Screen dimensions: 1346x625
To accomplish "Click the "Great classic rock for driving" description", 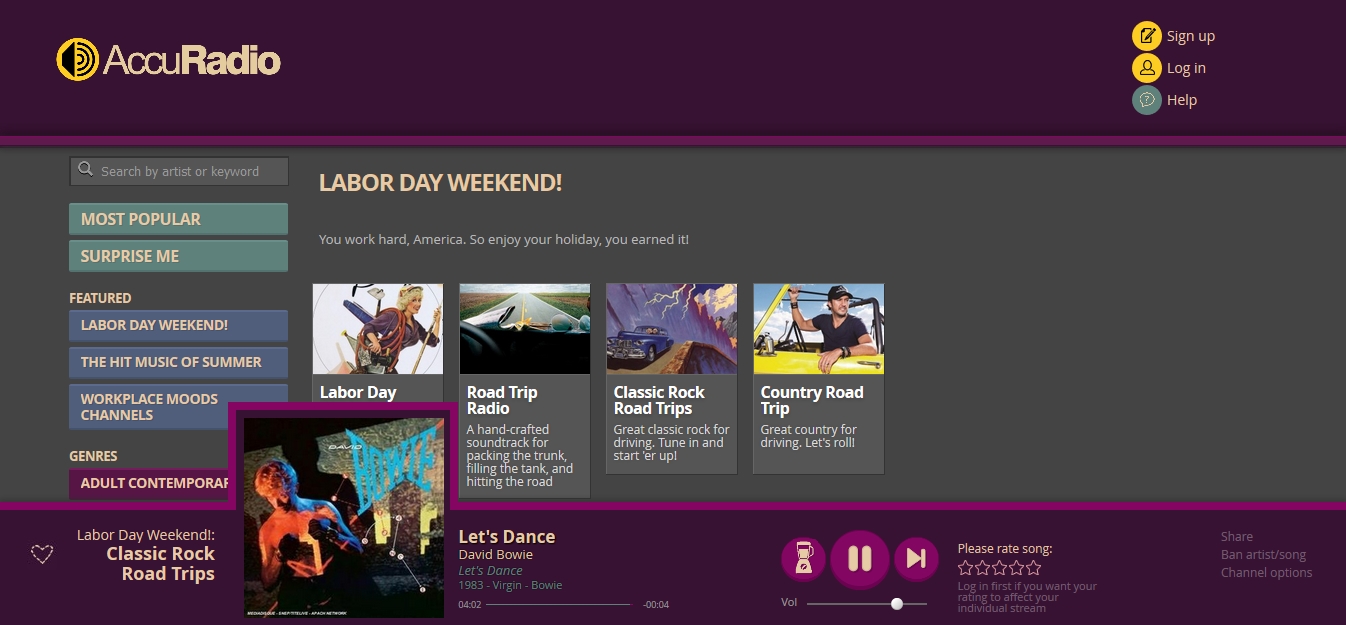I will (x=672, y=443).
